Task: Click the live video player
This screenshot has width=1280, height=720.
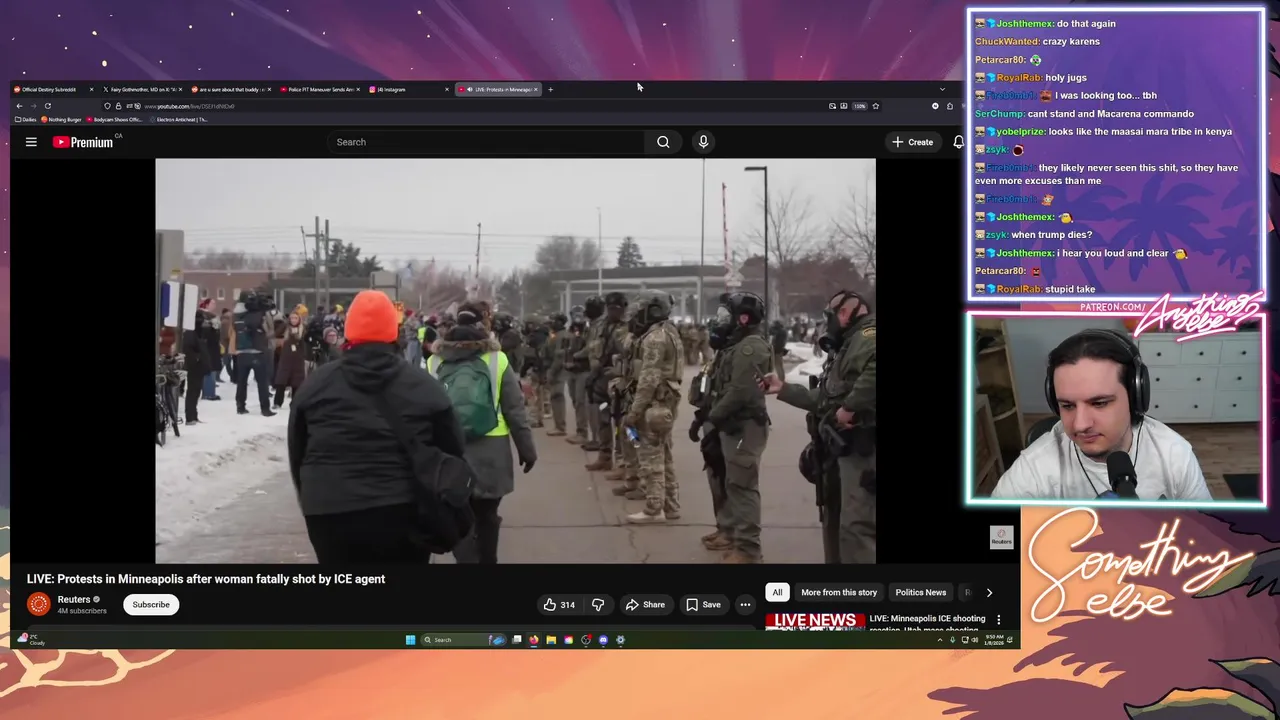Action: coord(515,361)
